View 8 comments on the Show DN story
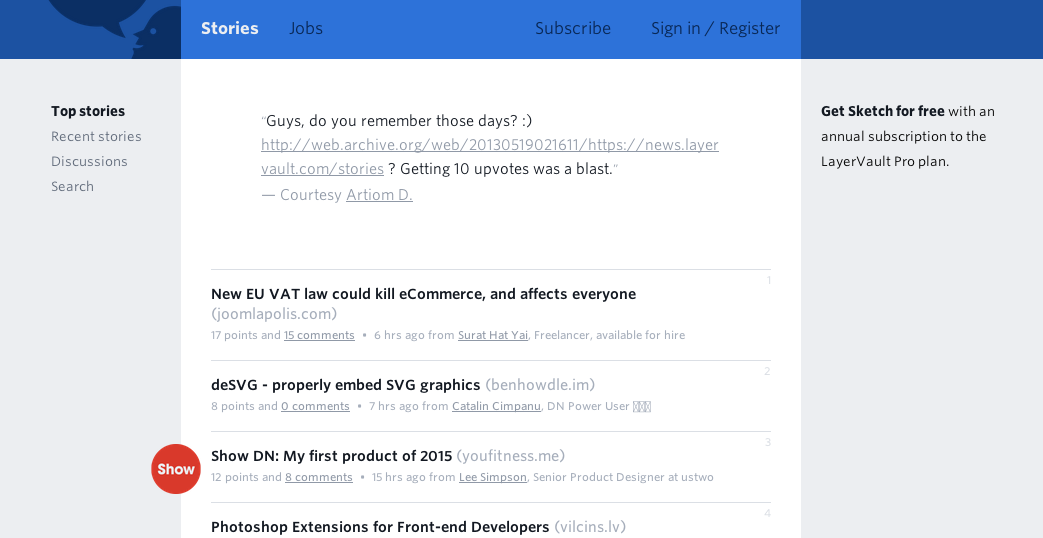Image resolution: width=1043 pixels, height=538 pixels. (319, 477)
